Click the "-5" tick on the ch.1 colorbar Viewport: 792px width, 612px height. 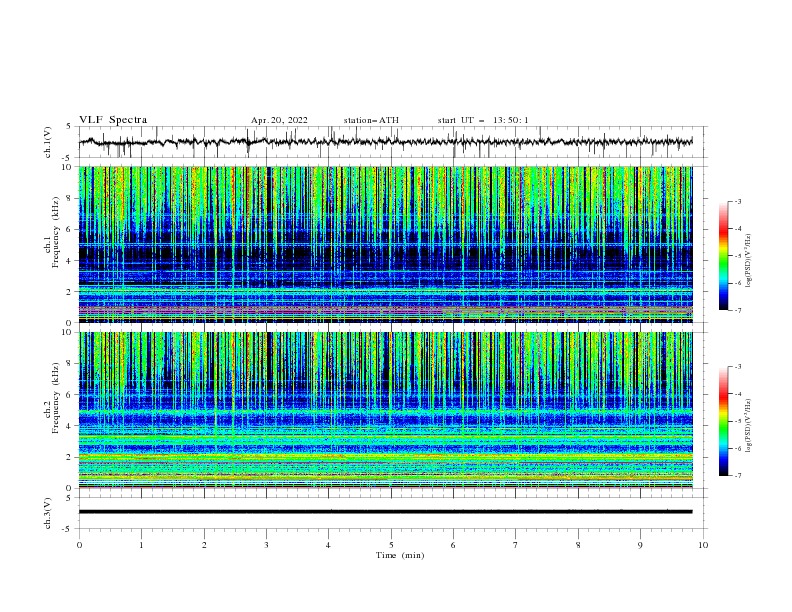click(737, 256)
